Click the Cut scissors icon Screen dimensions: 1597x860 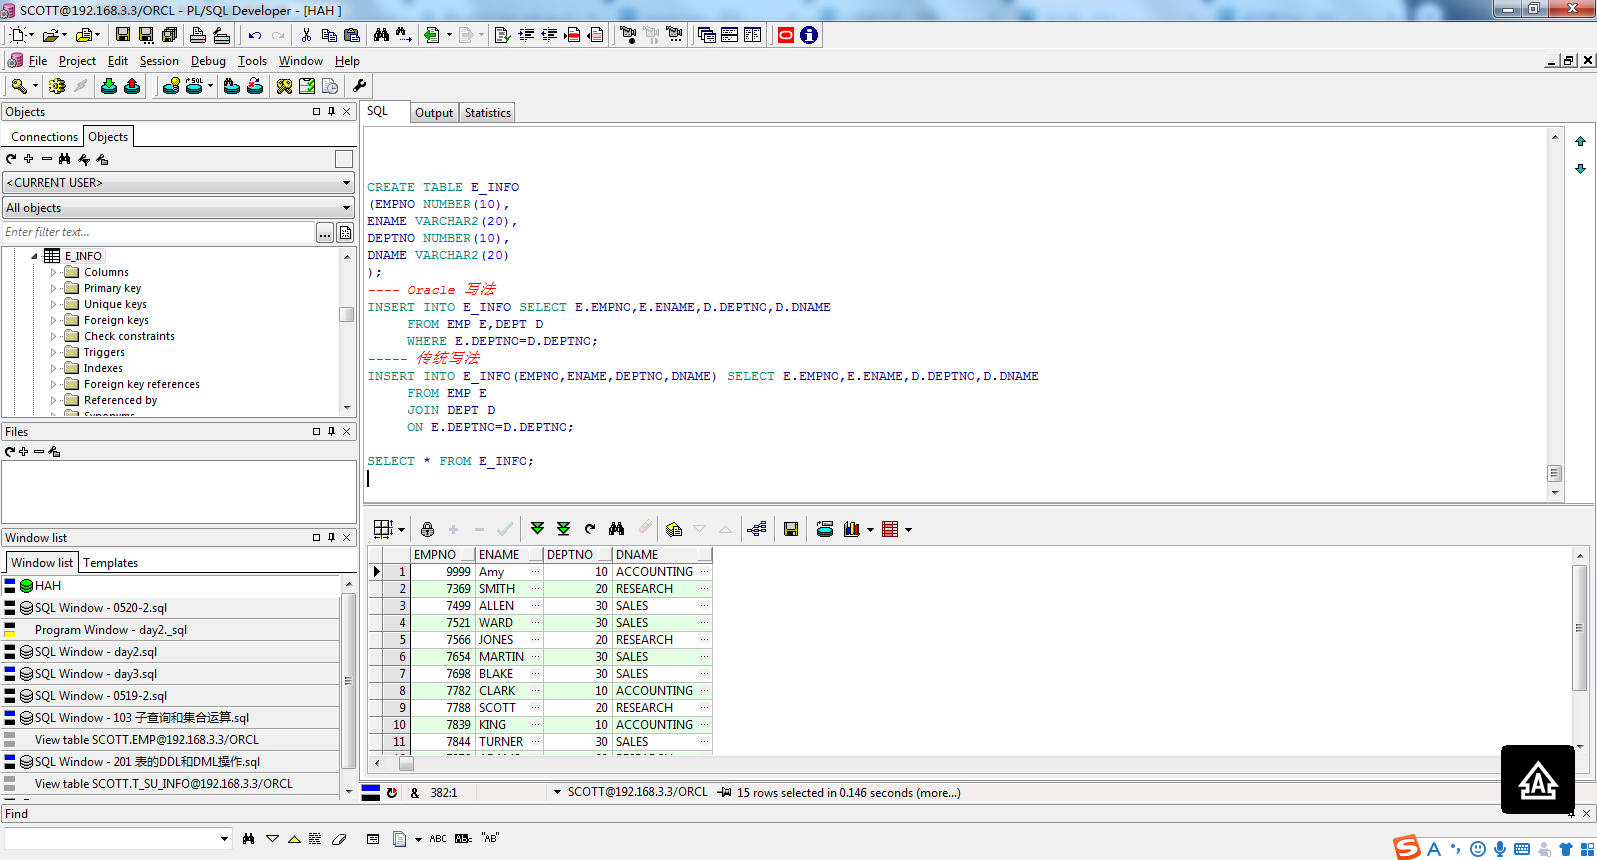click(x=306, y=35)
